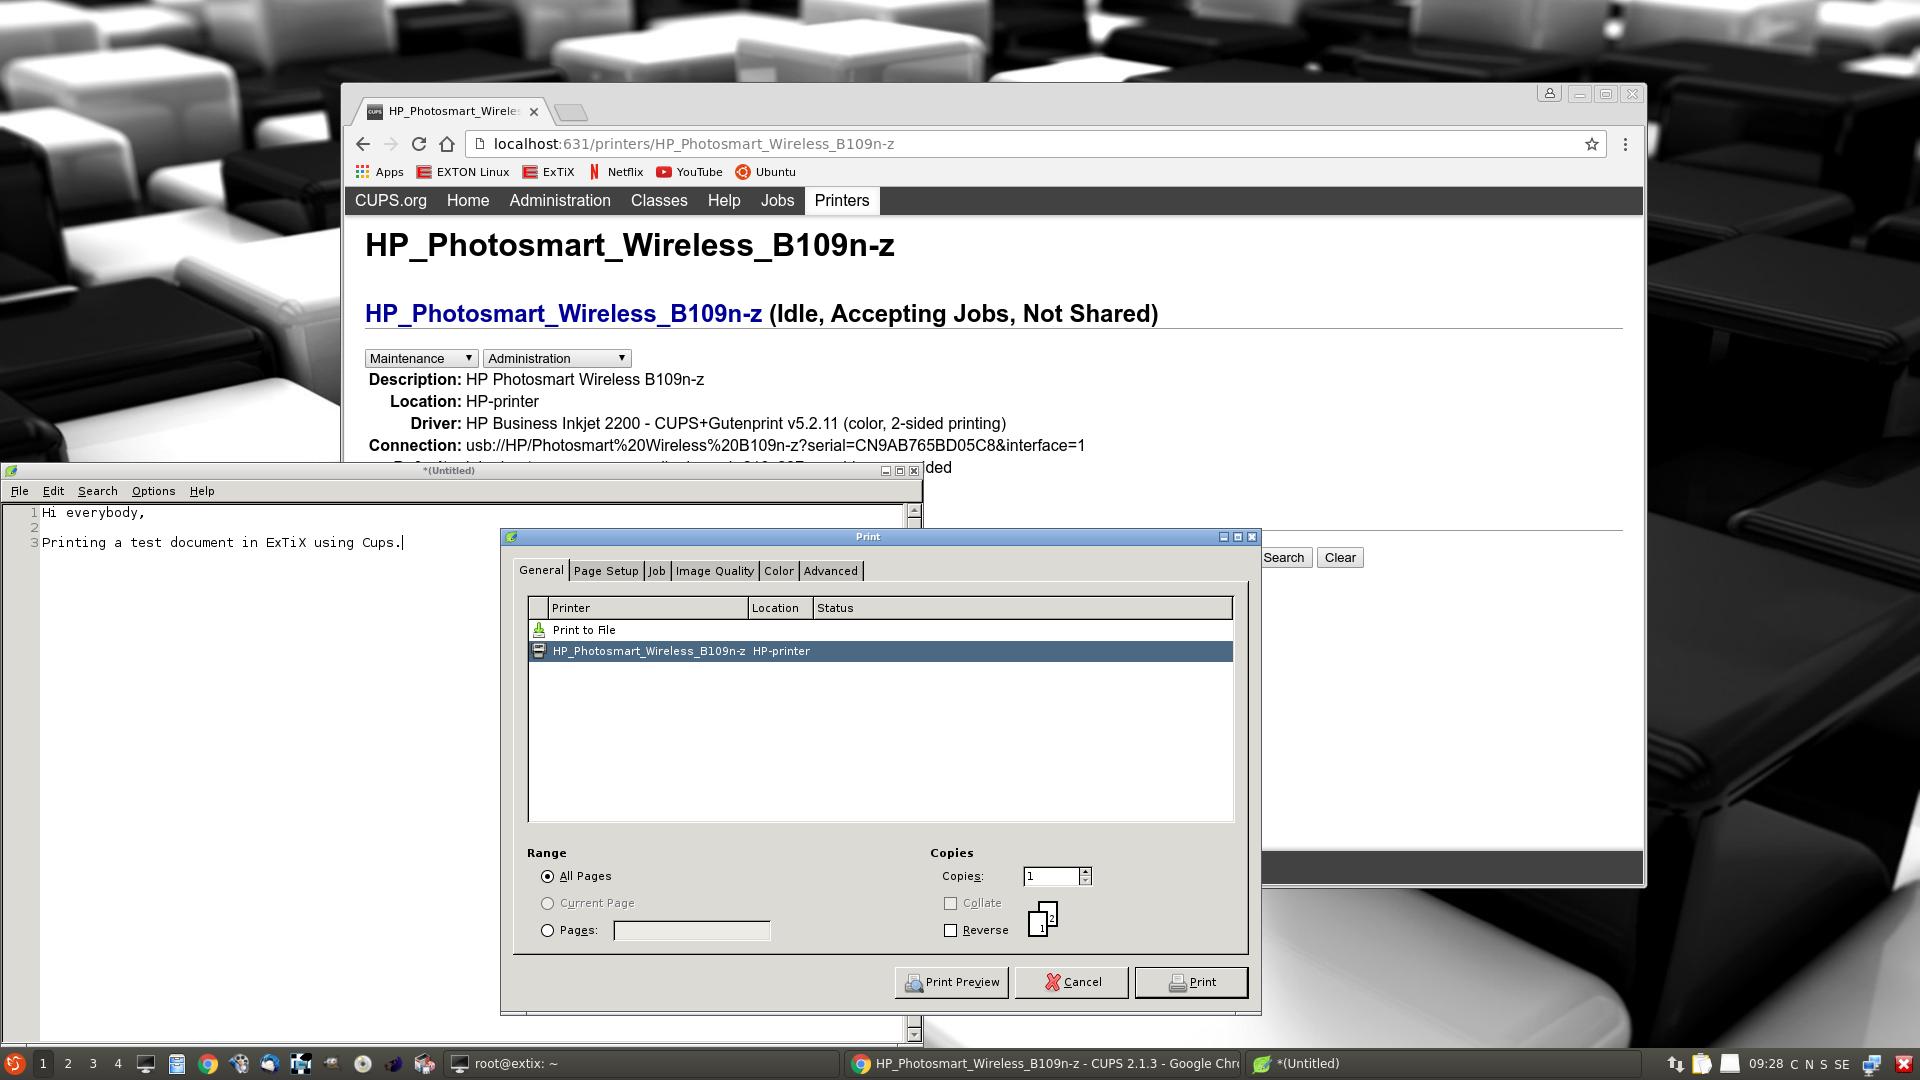Image resolution: width=1920 pixels, height=1080 pixels.
Task: Open File menu in text editor
Action: click(19, 491)
